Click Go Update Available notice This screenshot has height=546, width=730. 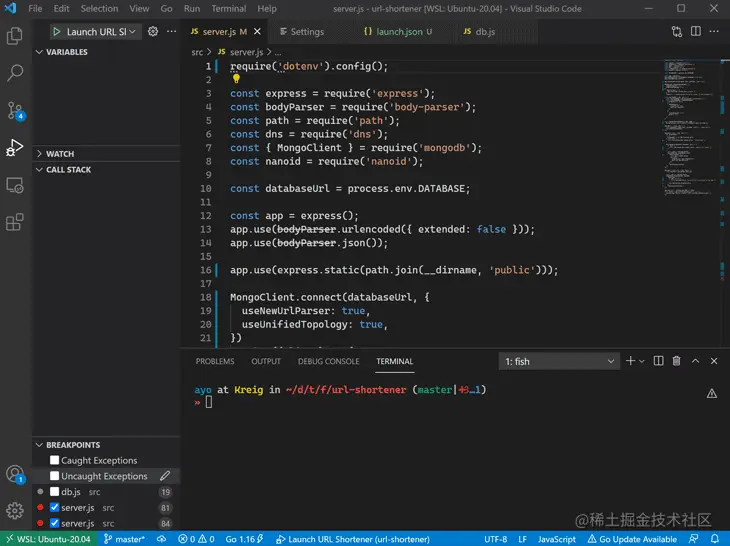click(x=632, y=539)
